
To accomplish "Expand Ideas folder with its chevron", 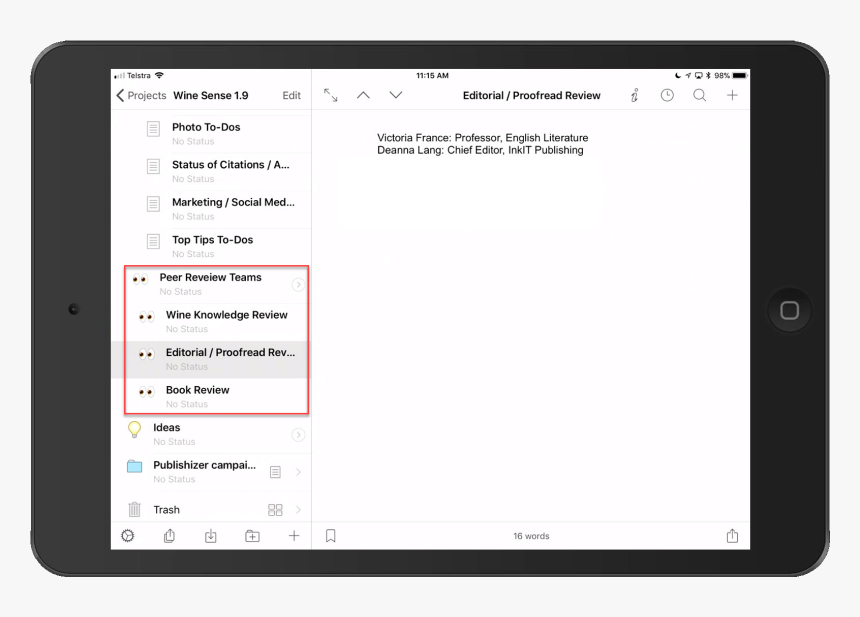I will (298, 435).
